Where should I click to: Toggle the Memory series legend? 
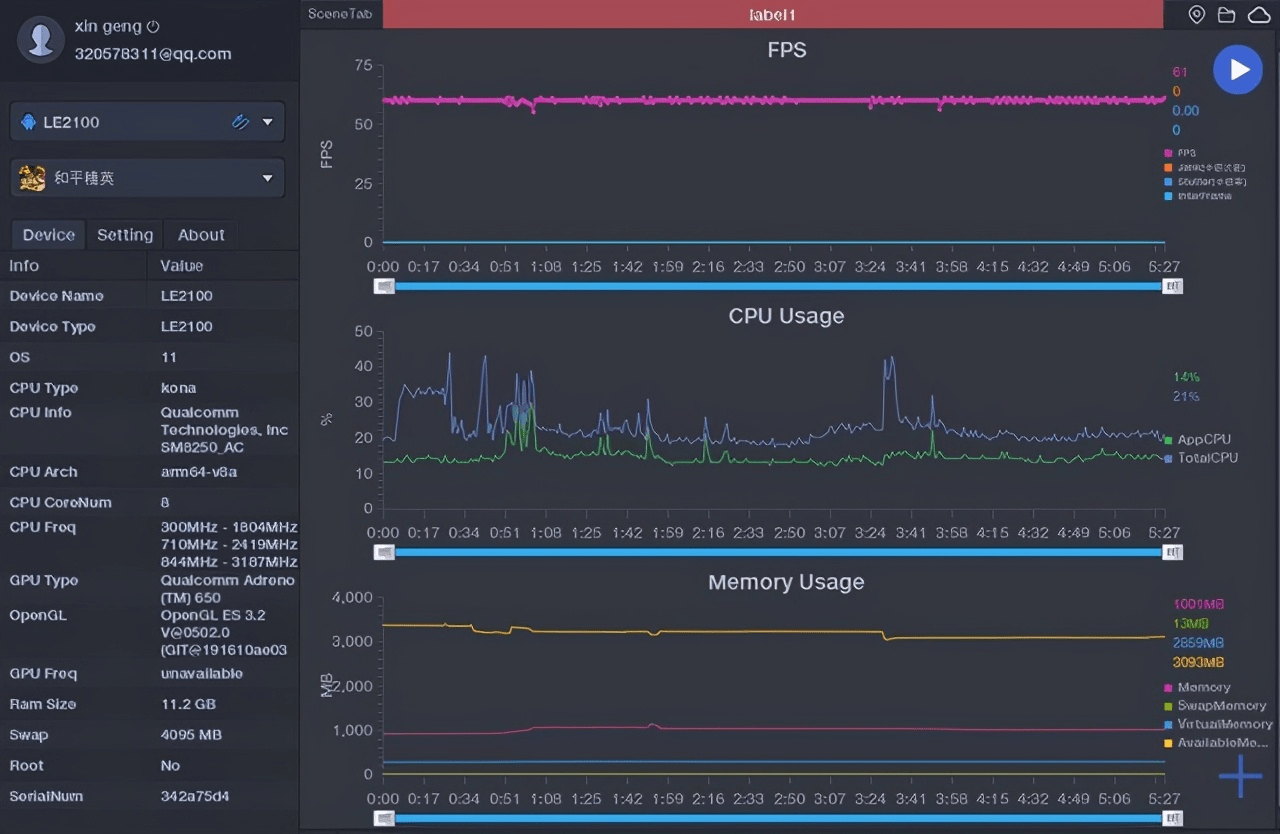pyautogui.click(x=1198, y=687)
